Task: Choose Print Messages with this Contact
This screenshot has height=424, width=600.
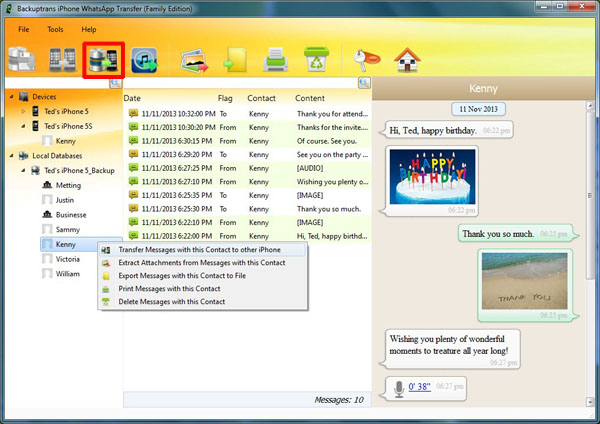Action: tap(203, 289)
